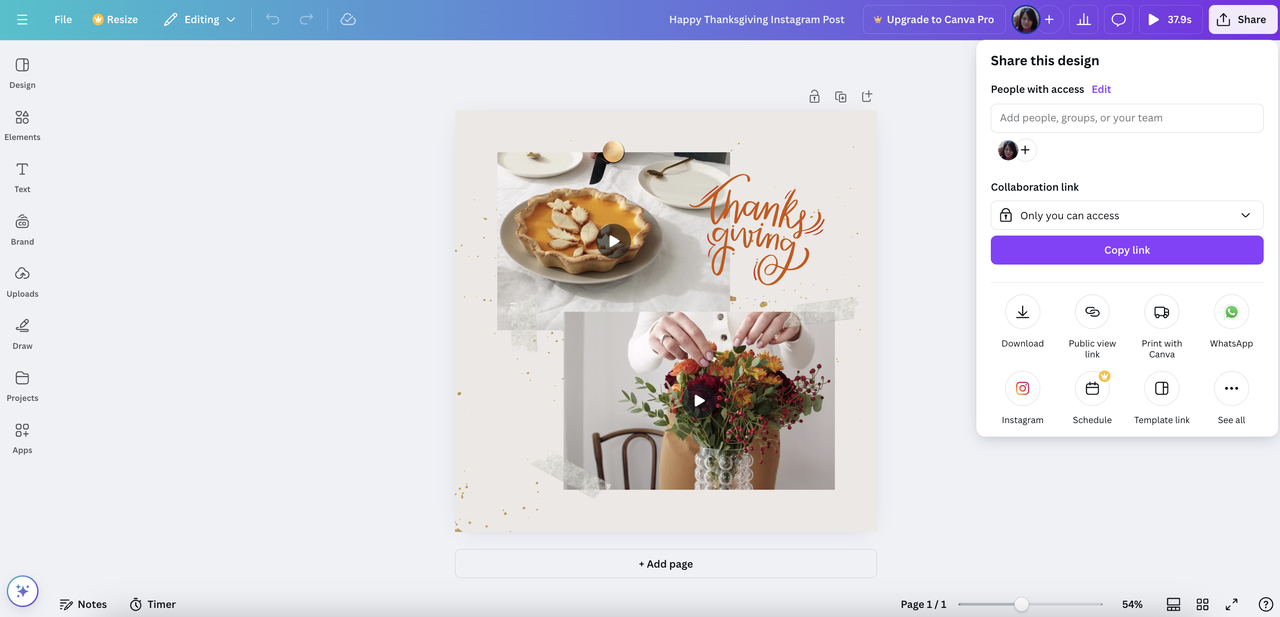Open the Design sidebar tab
Screen dimensions: 1280x617
[x=22, y=73]
